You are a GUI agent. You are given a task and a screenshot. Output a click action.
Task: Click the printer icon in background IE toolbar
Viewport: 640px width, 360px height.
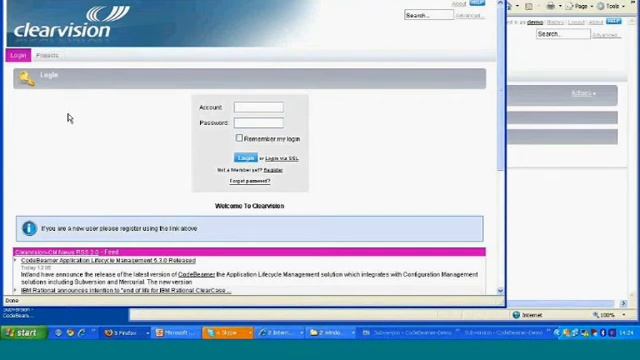tap(551, 6)
